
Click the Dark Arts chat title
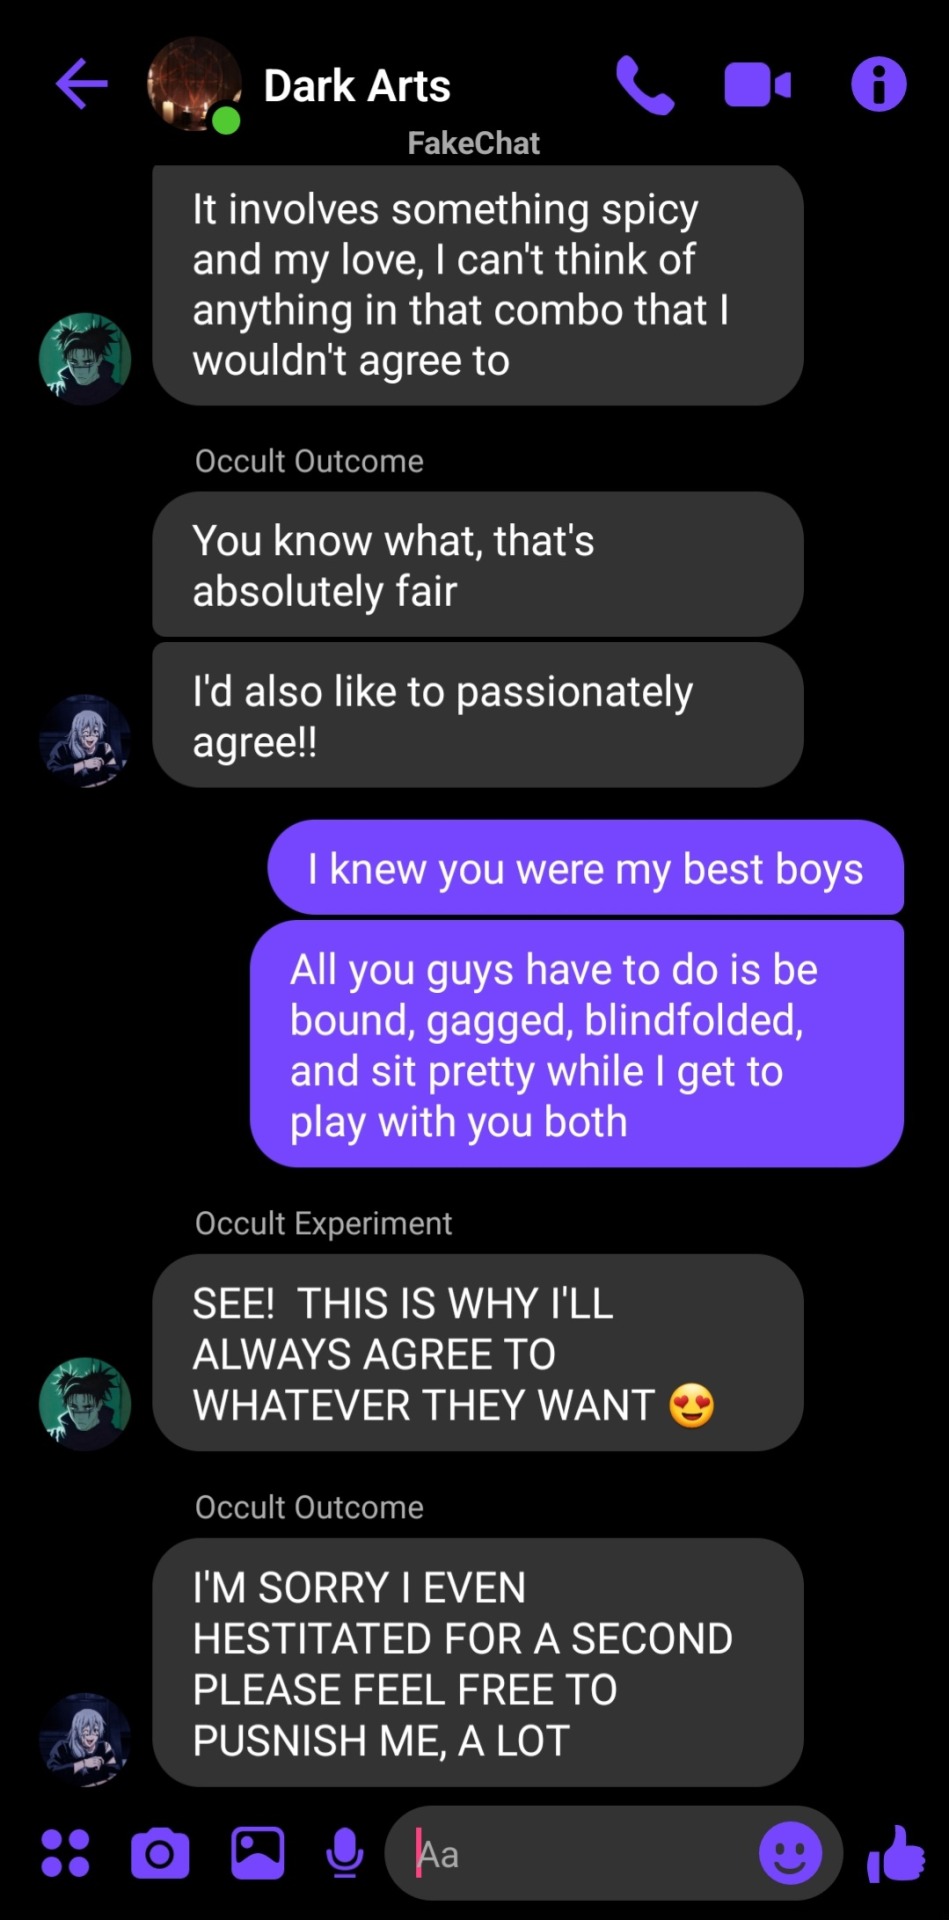(357, 86)
